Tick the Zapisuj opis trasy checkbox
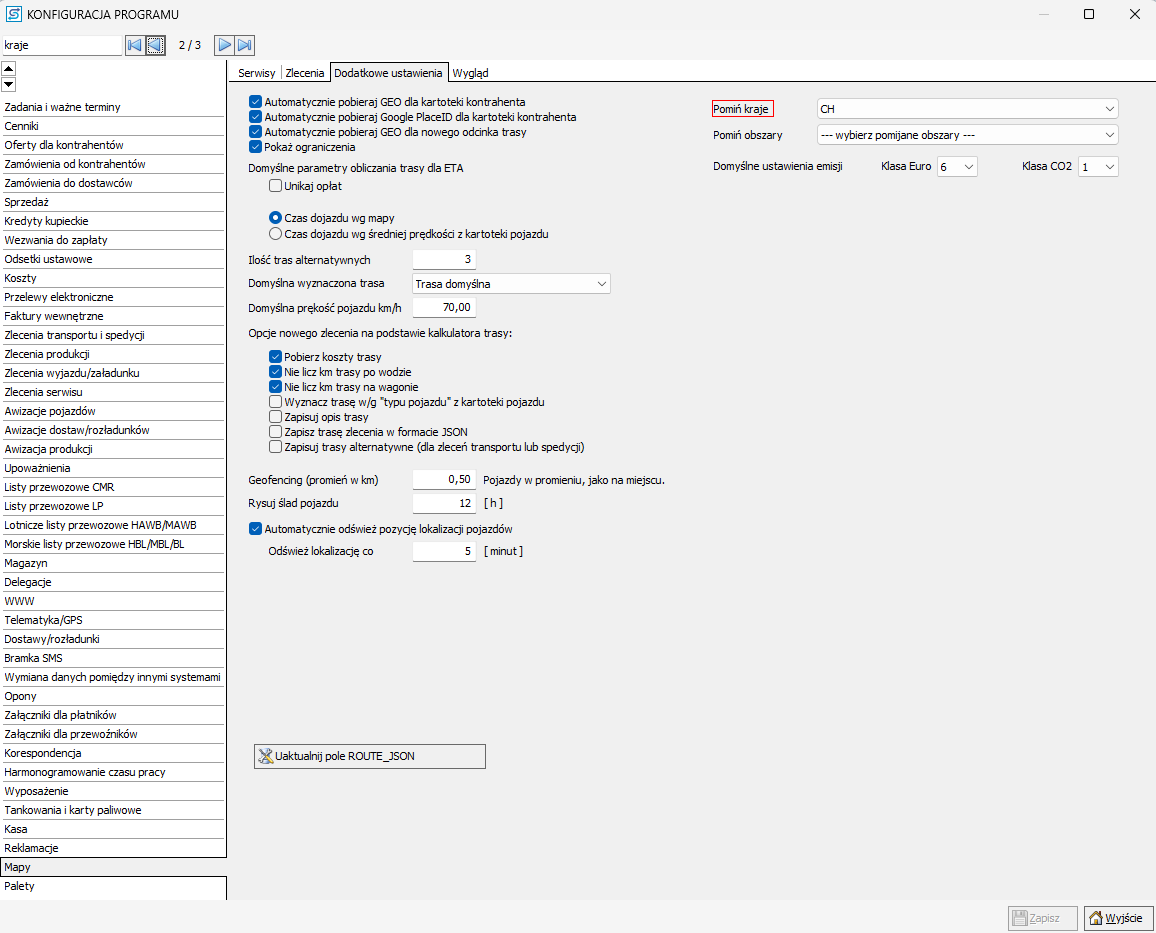 (x=275, y=417)
